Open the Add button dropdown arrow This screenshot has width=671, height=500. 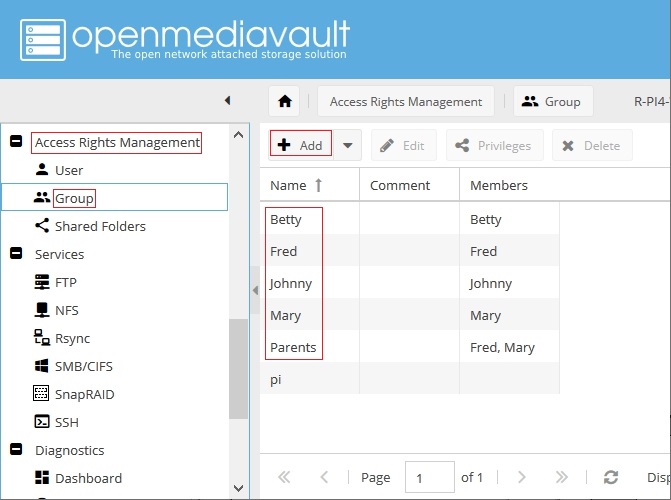pos(347,145)
